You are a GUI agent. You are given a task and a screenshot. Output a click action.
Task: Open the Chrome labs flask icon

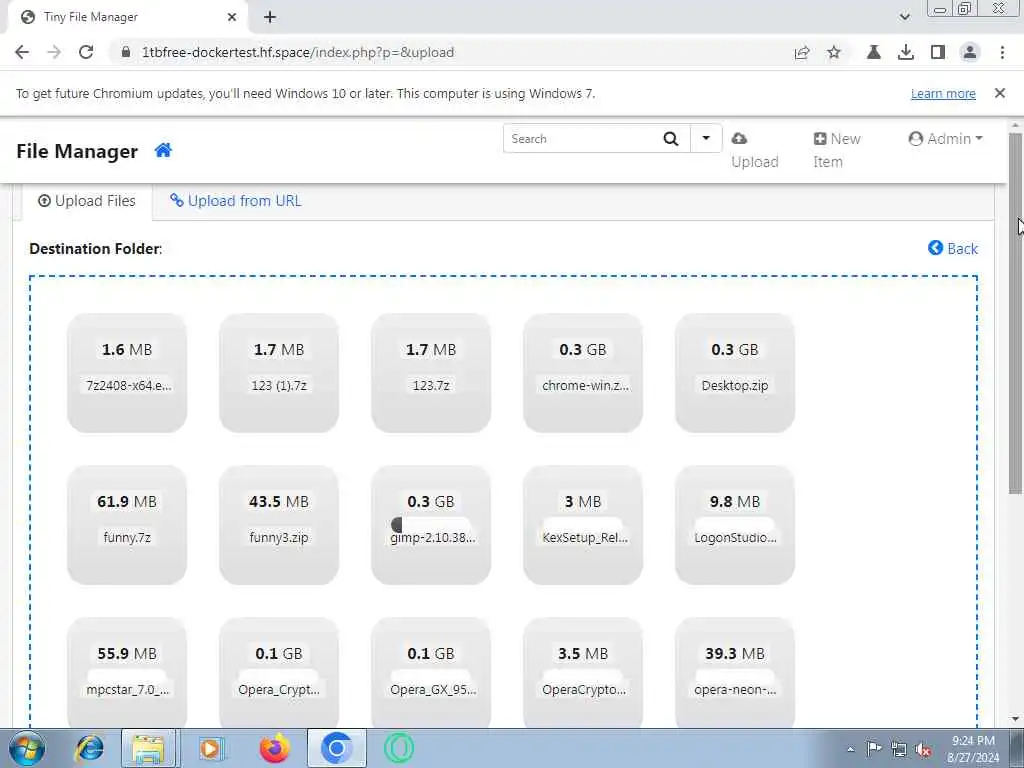pos(873,52)
